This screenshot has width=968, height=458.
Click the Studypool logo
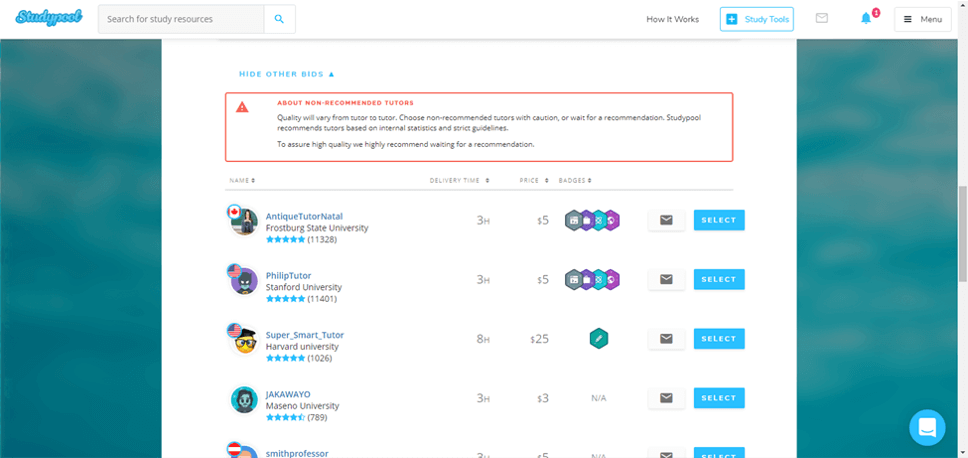pos(49,18)
